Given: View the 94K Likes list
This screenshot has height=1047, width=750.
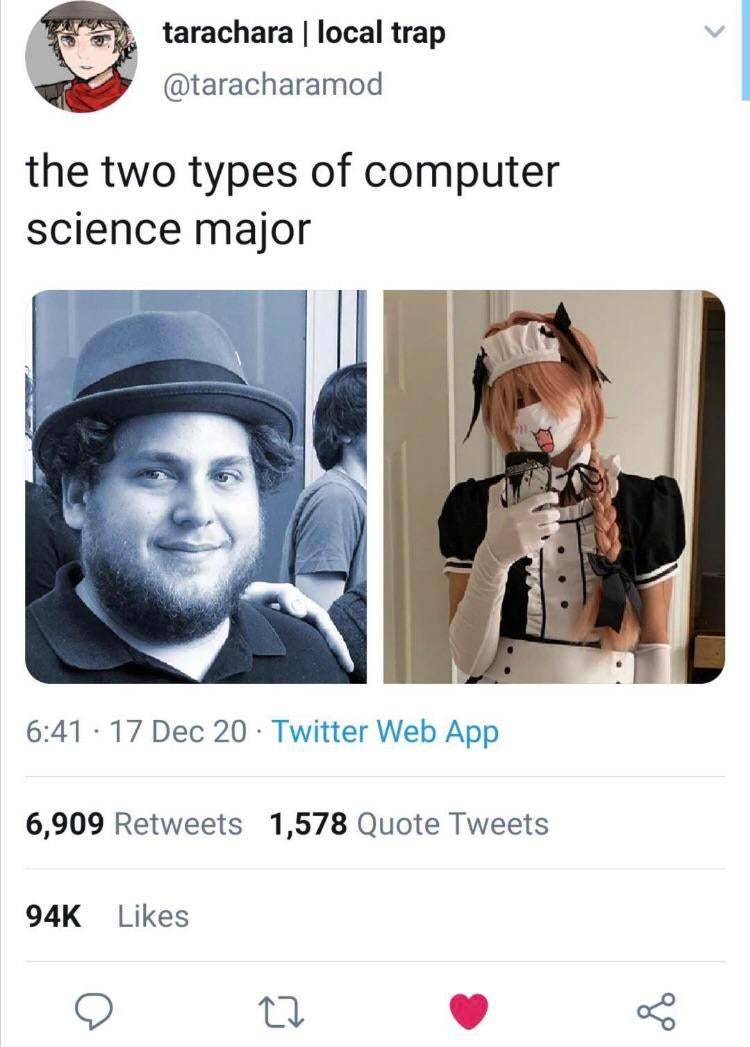Looking at the screenshot, I should tap(108, 916).
